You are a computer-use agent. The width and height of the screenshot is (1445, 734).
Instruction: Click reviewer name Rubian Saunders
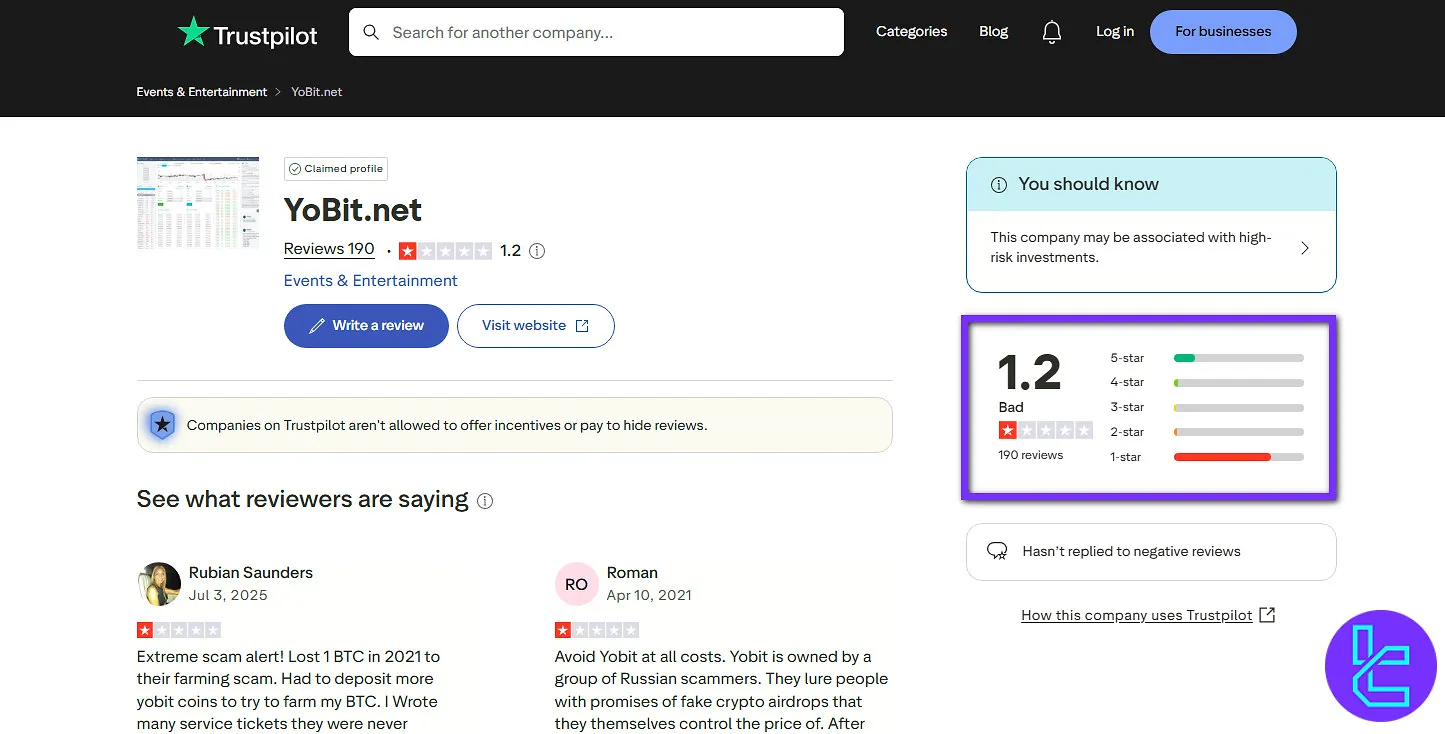(251, 573)
